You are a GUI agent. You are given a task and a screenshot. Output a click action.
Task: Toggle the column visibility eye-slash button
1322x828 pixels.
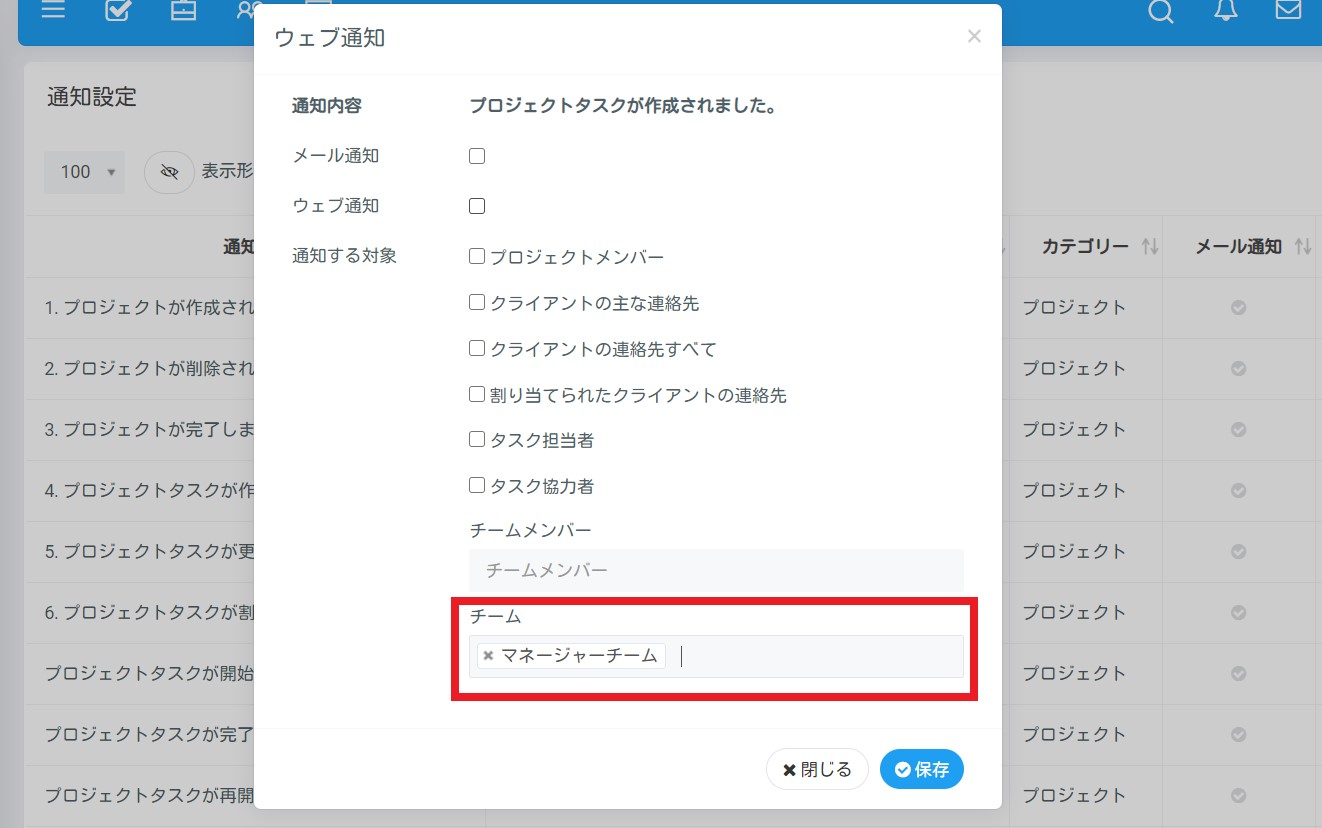169,172
